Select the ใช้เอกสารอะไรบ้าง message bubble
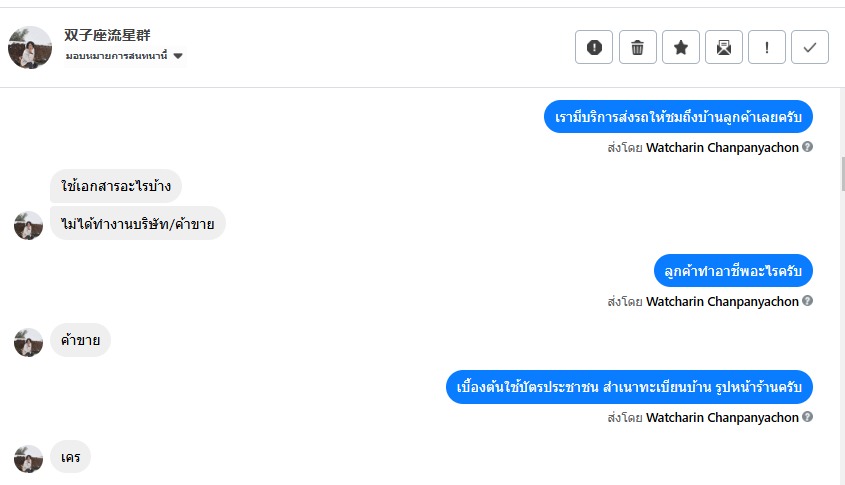 point(116,185)
